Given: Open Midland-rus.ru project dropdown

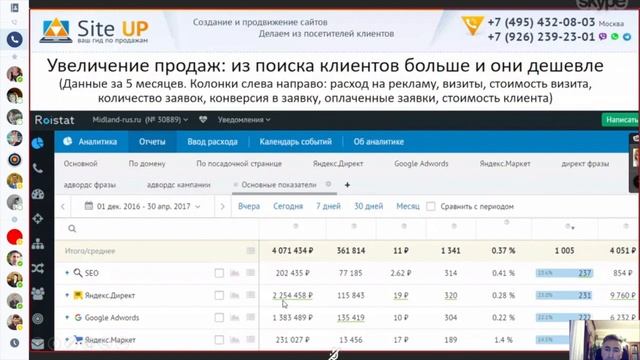Looking at the screenshot, I should tap(140, 120).
